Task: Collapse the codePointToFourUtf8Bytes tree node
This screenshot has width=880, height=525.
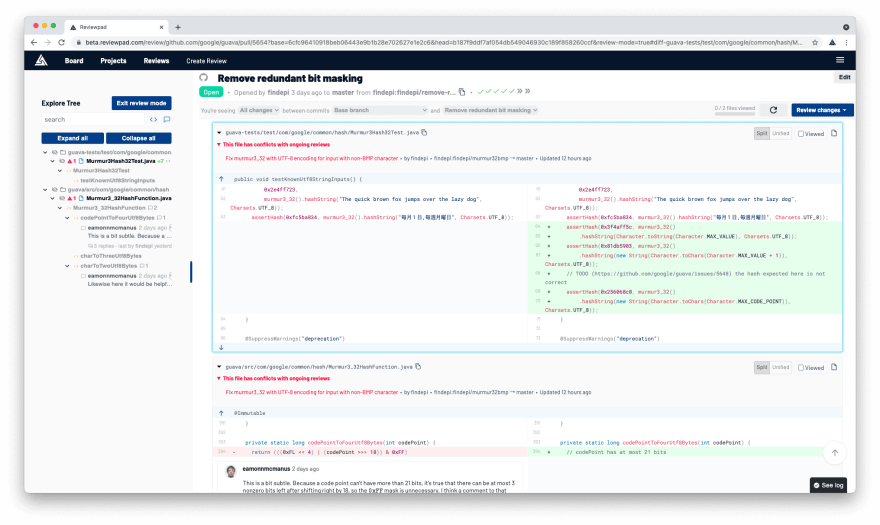Action: (67, 218)
